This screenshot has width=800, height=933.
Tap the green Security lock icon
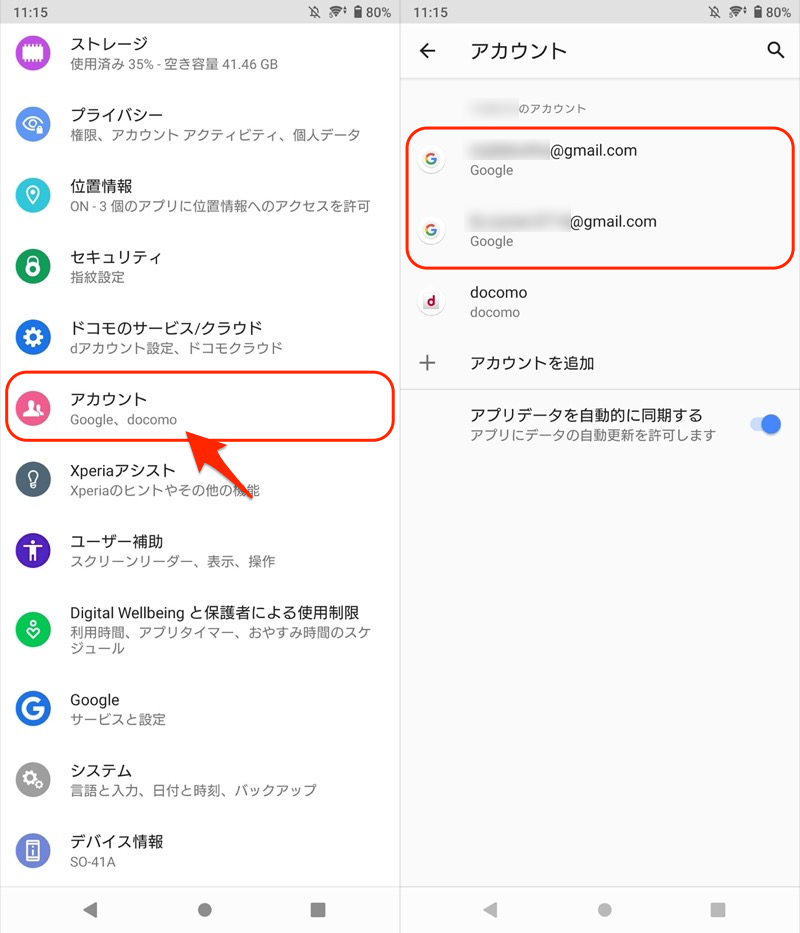coord(33,266)
